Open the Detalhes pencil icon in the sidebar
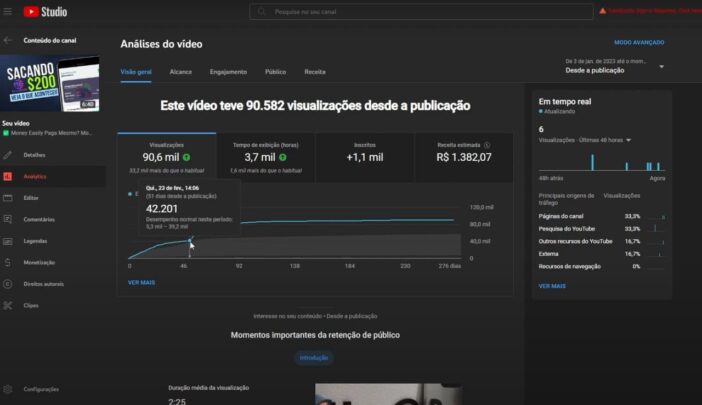The width and height of the screenshot is (702, 405). click(x=8, y=155)
